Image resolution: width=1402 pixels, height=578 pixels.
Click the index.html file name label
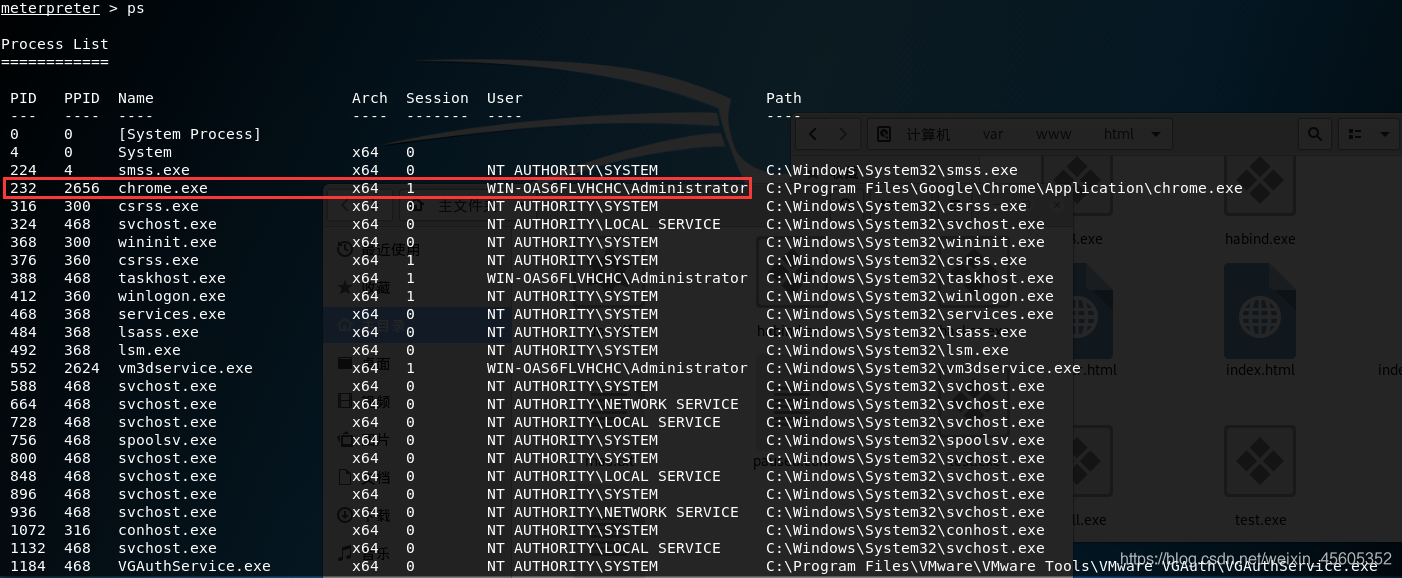1260,370
